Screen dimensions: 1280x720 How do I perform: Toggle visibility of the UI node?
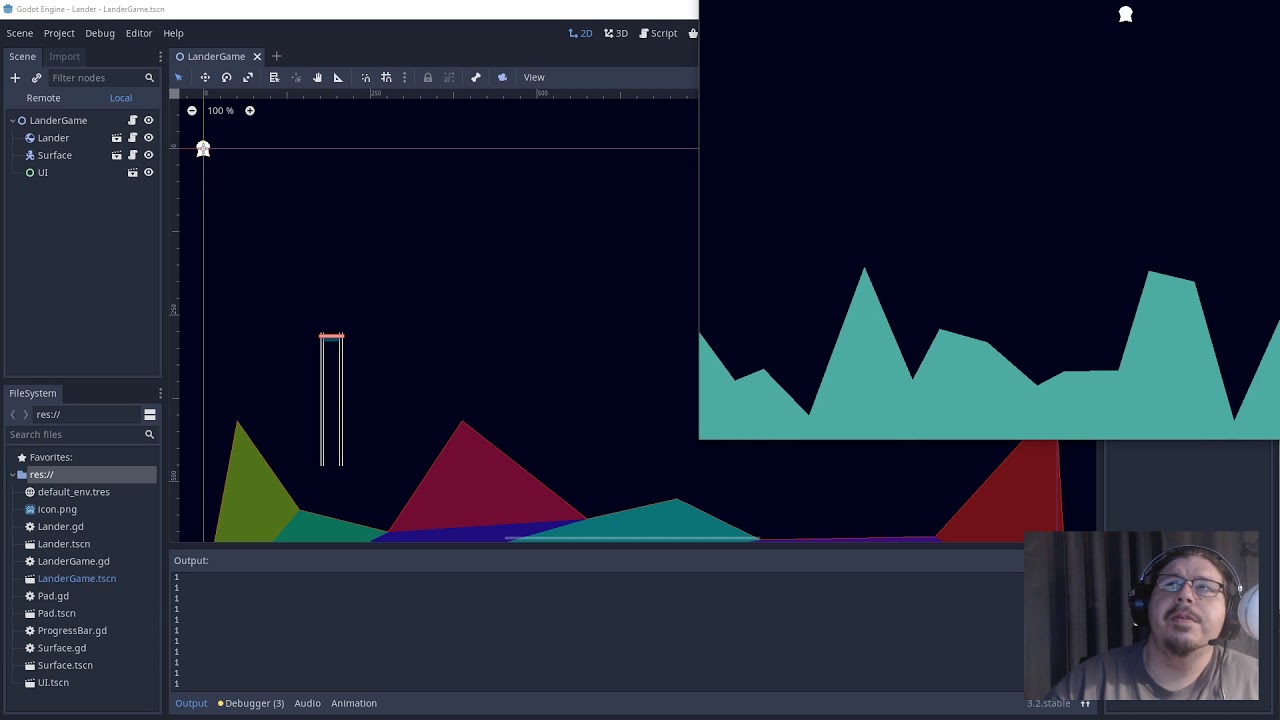tap(149, 172)
